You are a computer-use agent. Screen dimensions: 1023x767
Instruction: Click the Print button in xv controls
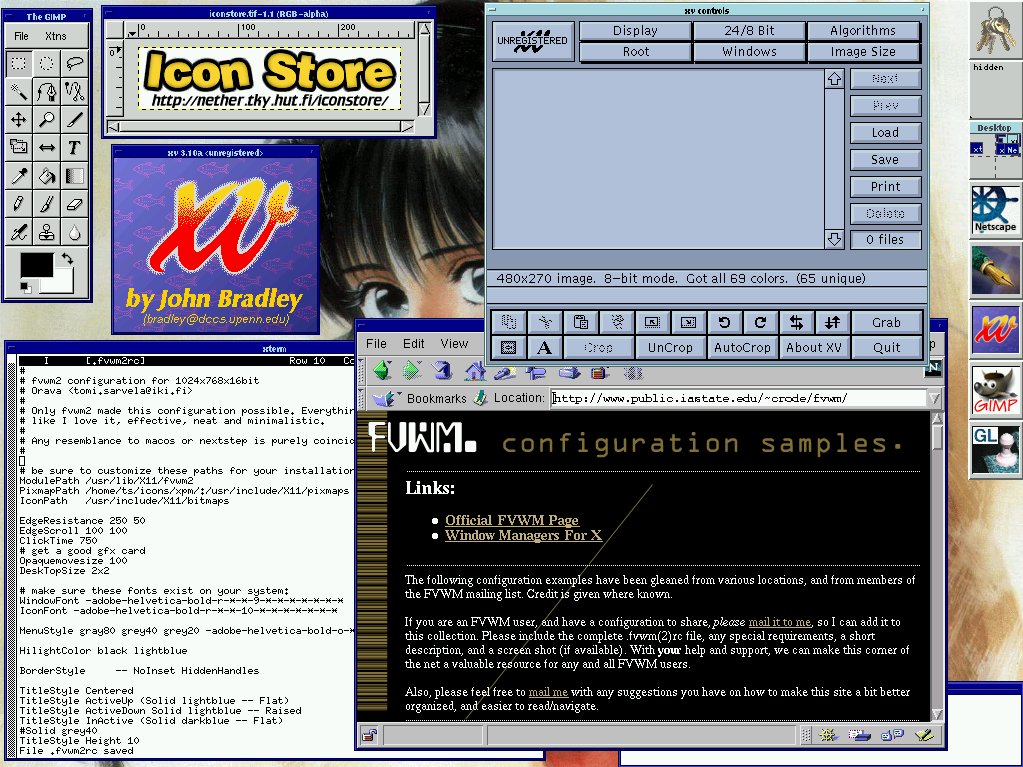pos(885,187)
